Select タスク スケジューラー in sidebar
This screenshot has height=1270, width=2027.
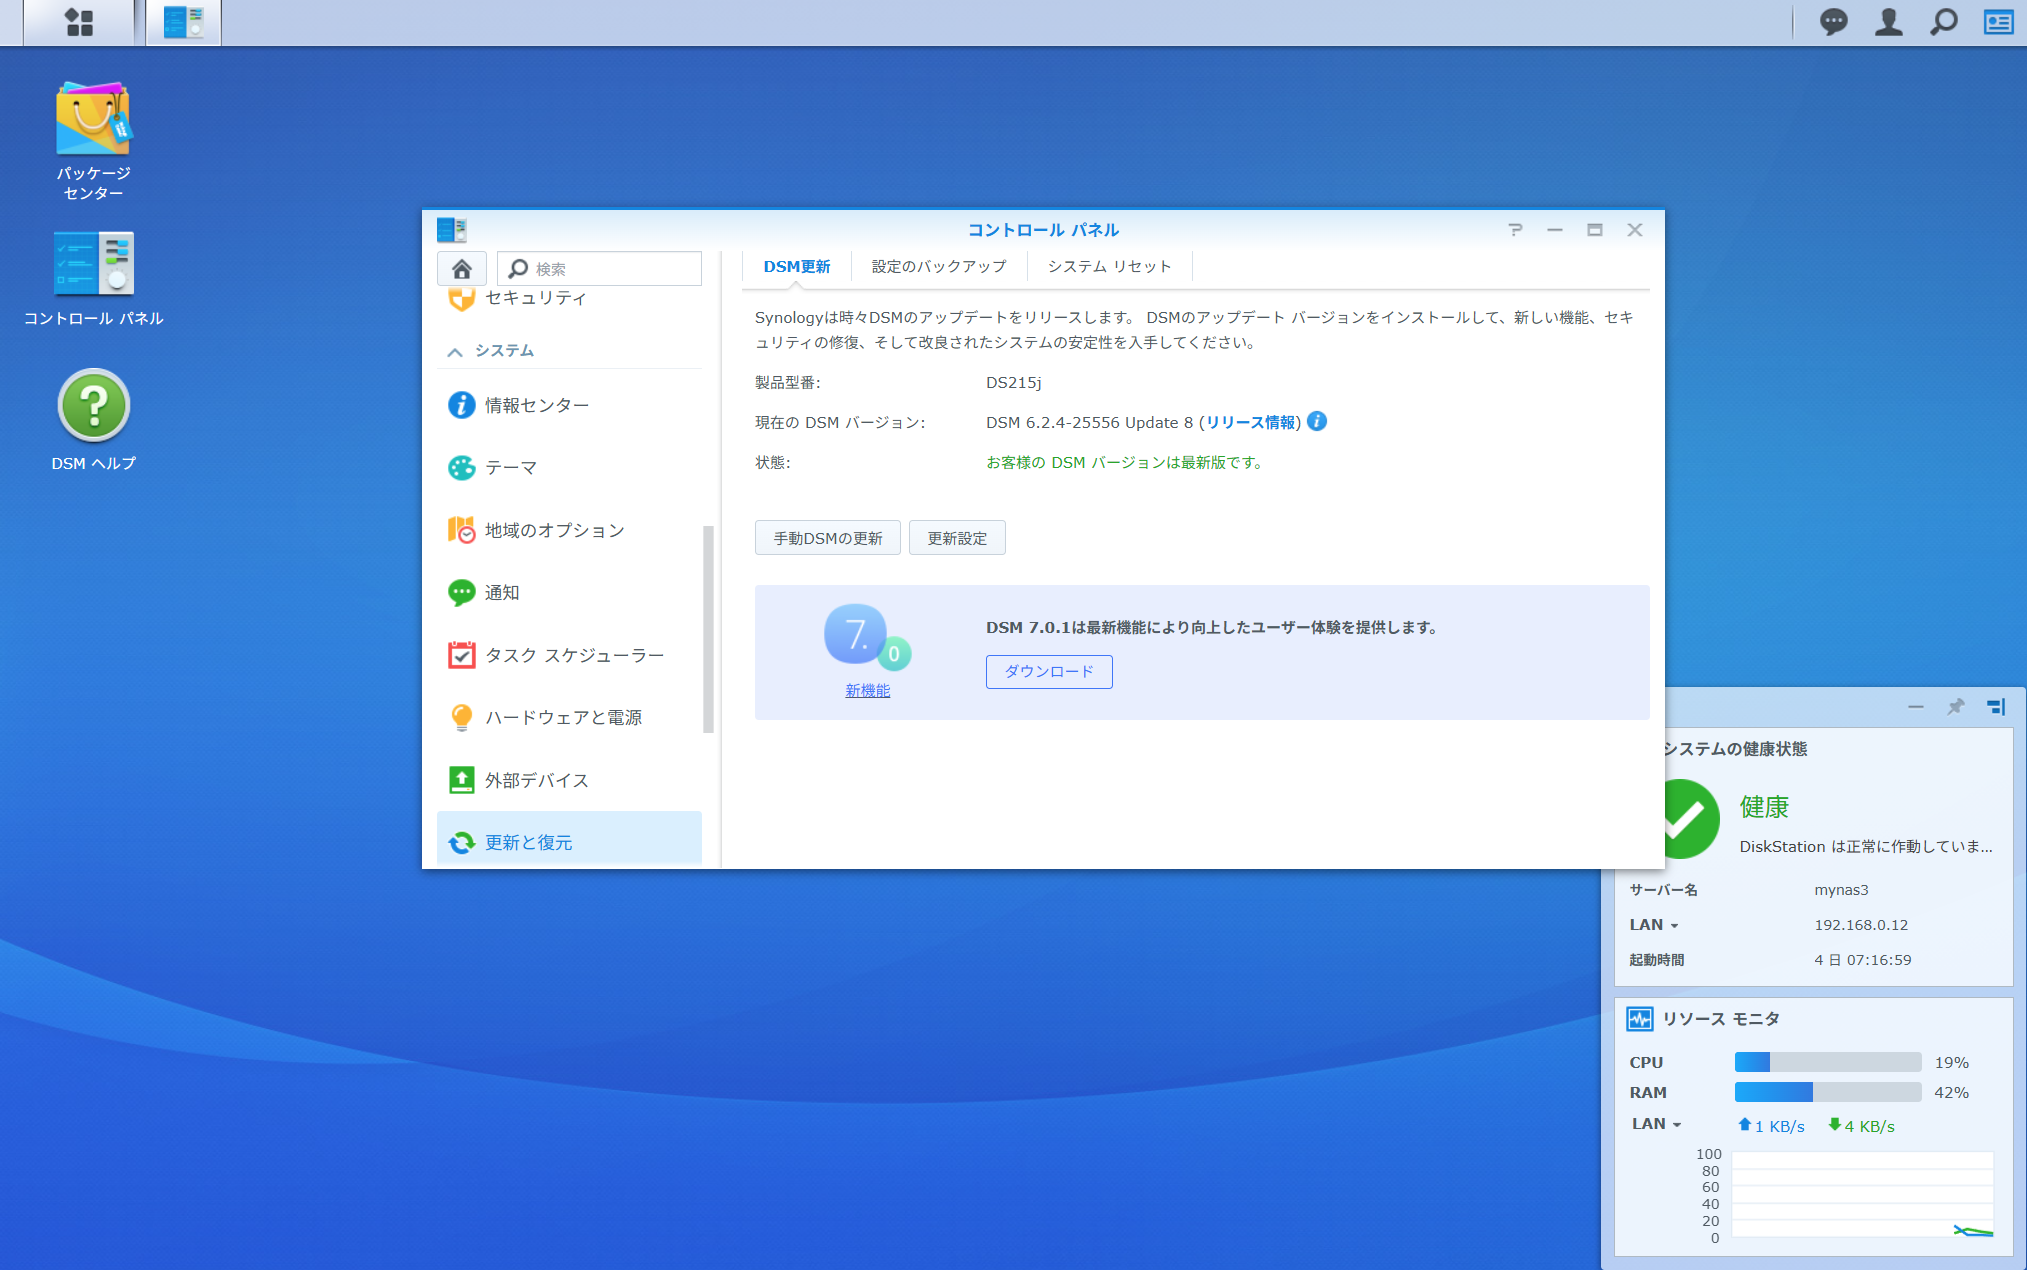coord(574,655)
